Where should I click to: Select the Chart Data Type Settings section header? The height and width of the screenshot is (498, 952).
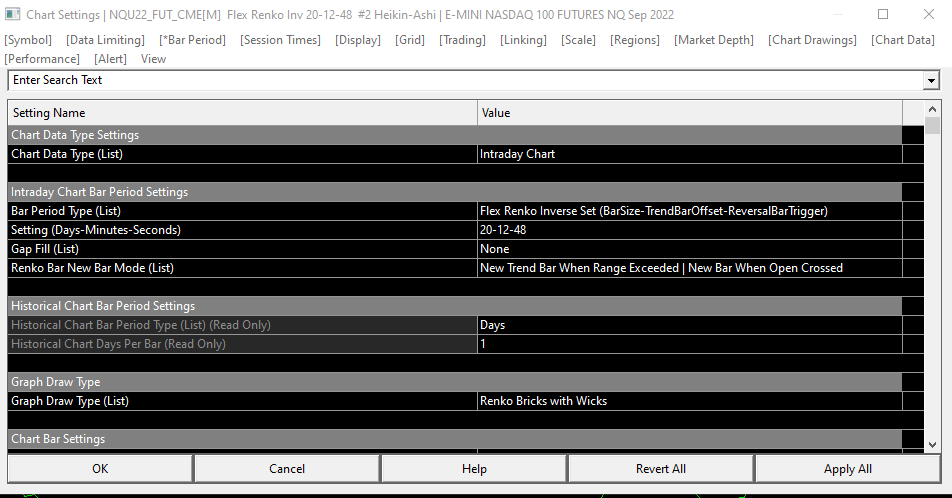point(455,135)
